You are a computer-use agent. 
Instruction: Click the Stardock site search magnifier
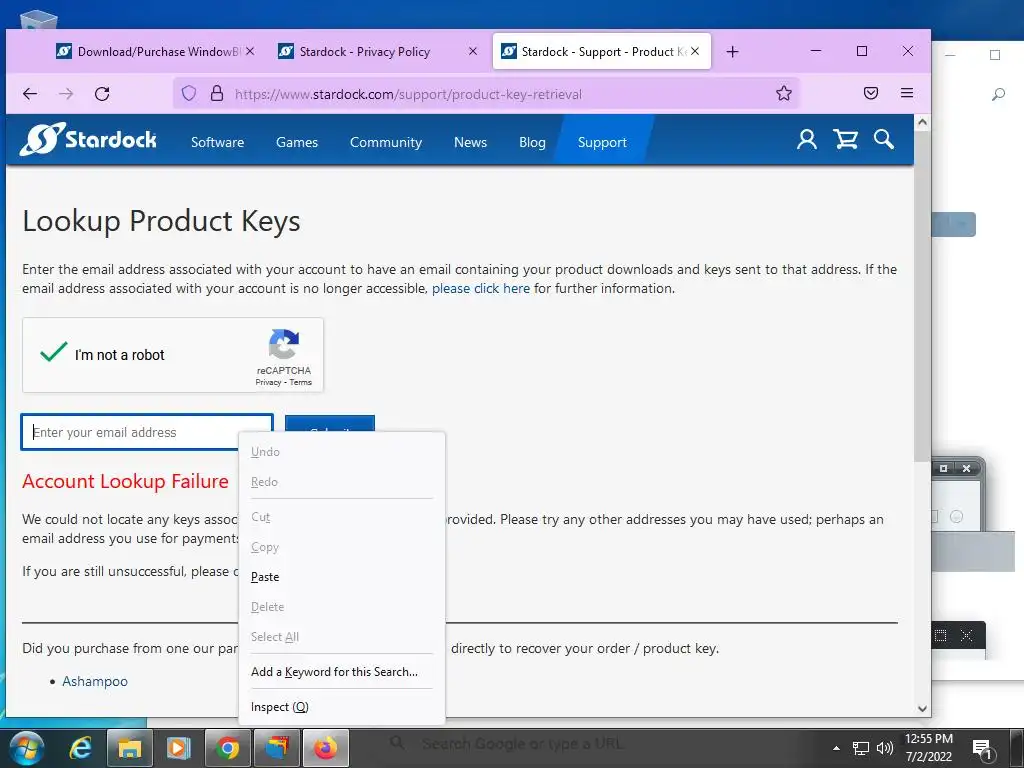(884, 139)
